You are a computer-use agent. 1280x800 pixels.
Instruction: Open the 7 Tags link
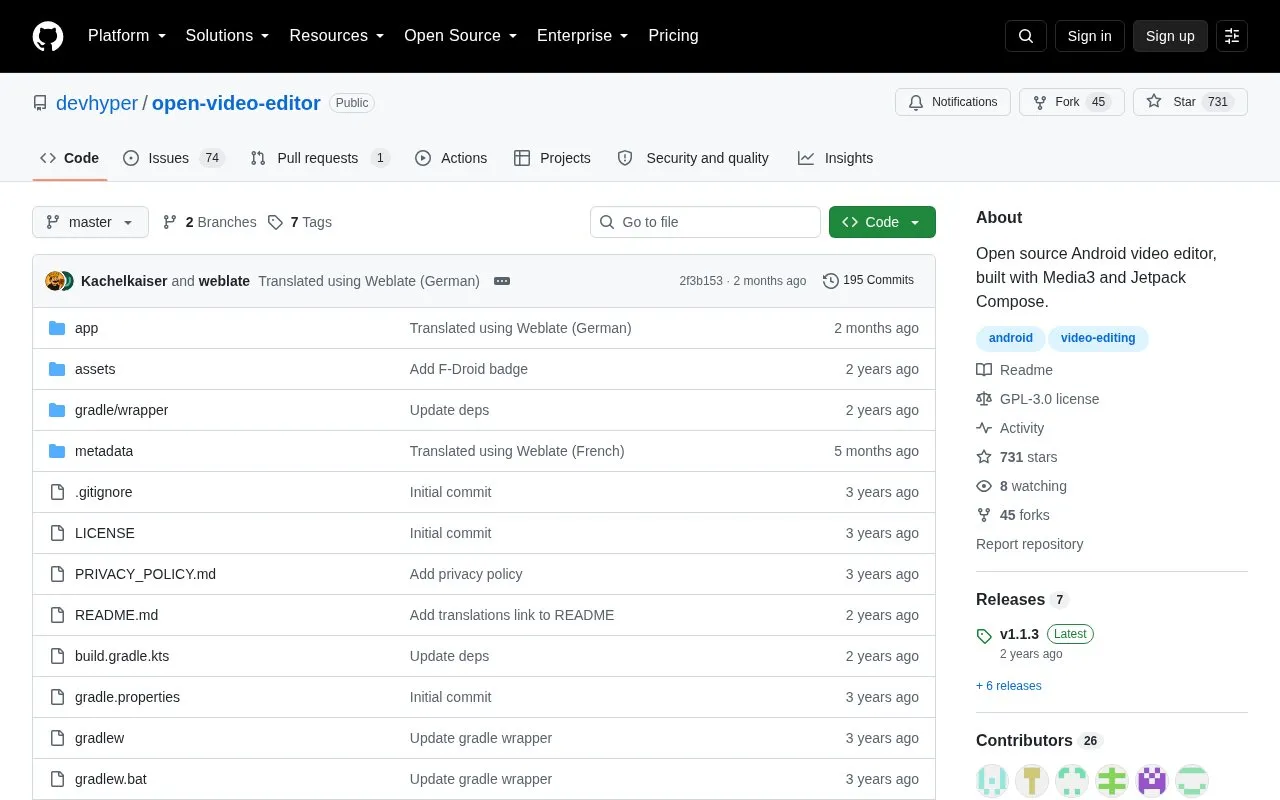coord(300,222)
